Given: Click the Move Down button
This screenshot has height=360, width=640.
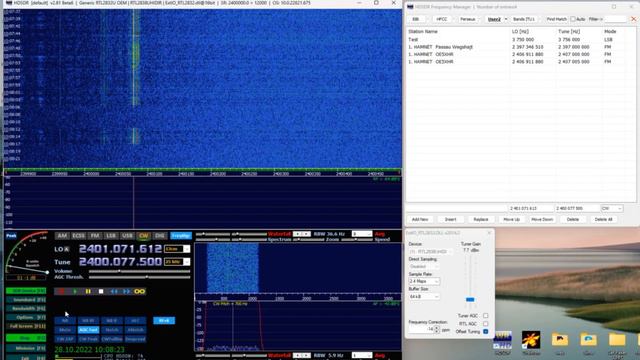Looking at the screenshot, I should (542, 220).
